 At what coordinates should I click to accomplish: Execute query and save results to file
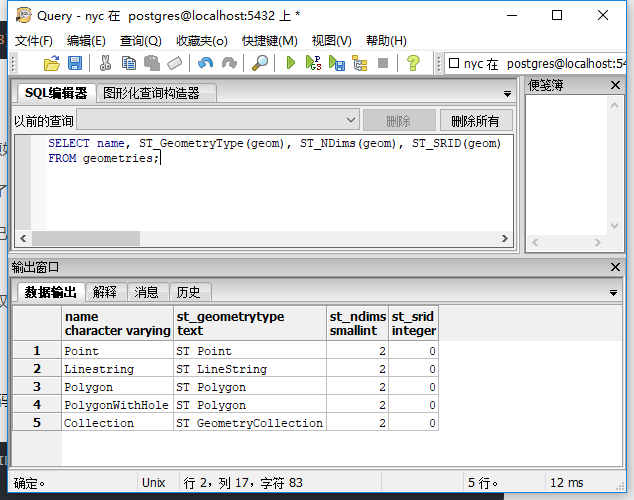pos(336,63)
